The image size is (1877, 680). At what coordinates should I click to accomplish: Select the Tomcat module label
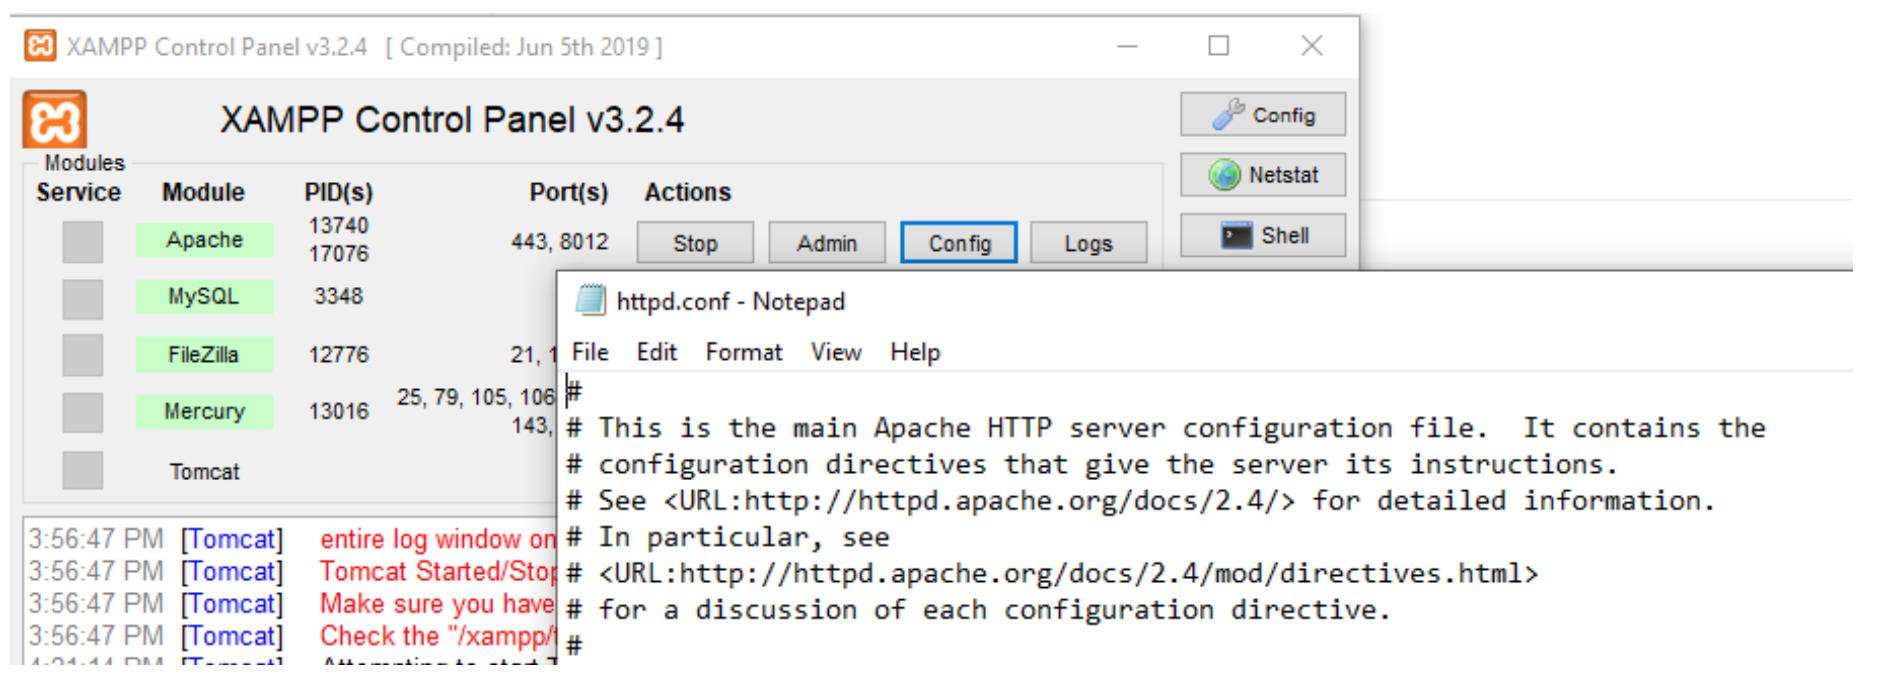point(205,471)
